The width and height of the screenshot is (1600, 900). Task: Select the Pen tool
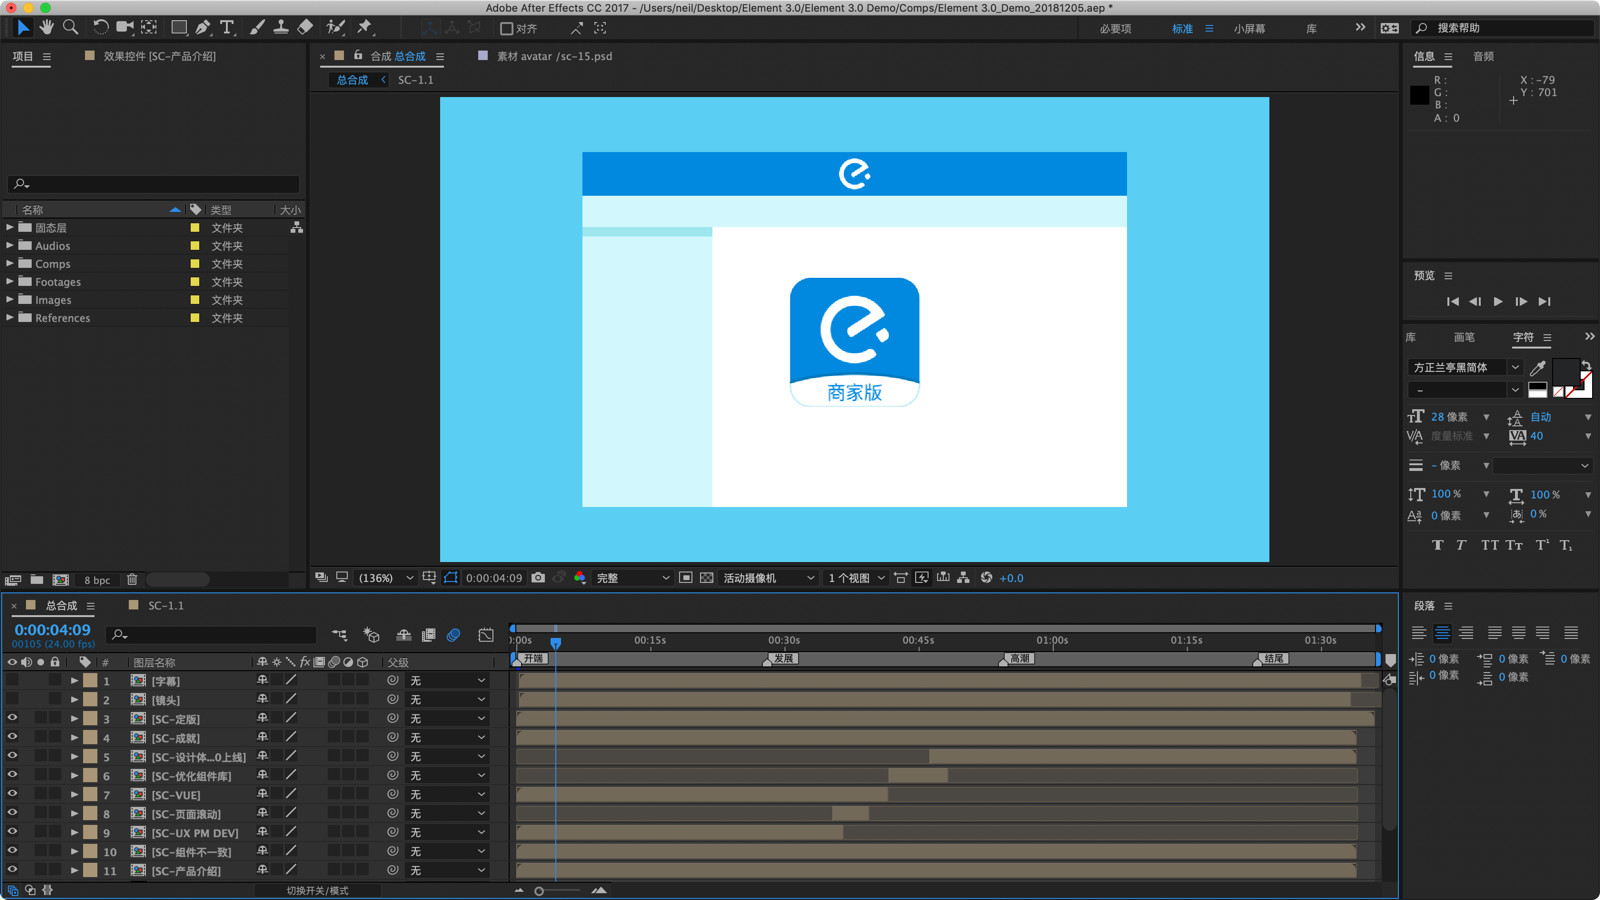(x=203, y=28)
